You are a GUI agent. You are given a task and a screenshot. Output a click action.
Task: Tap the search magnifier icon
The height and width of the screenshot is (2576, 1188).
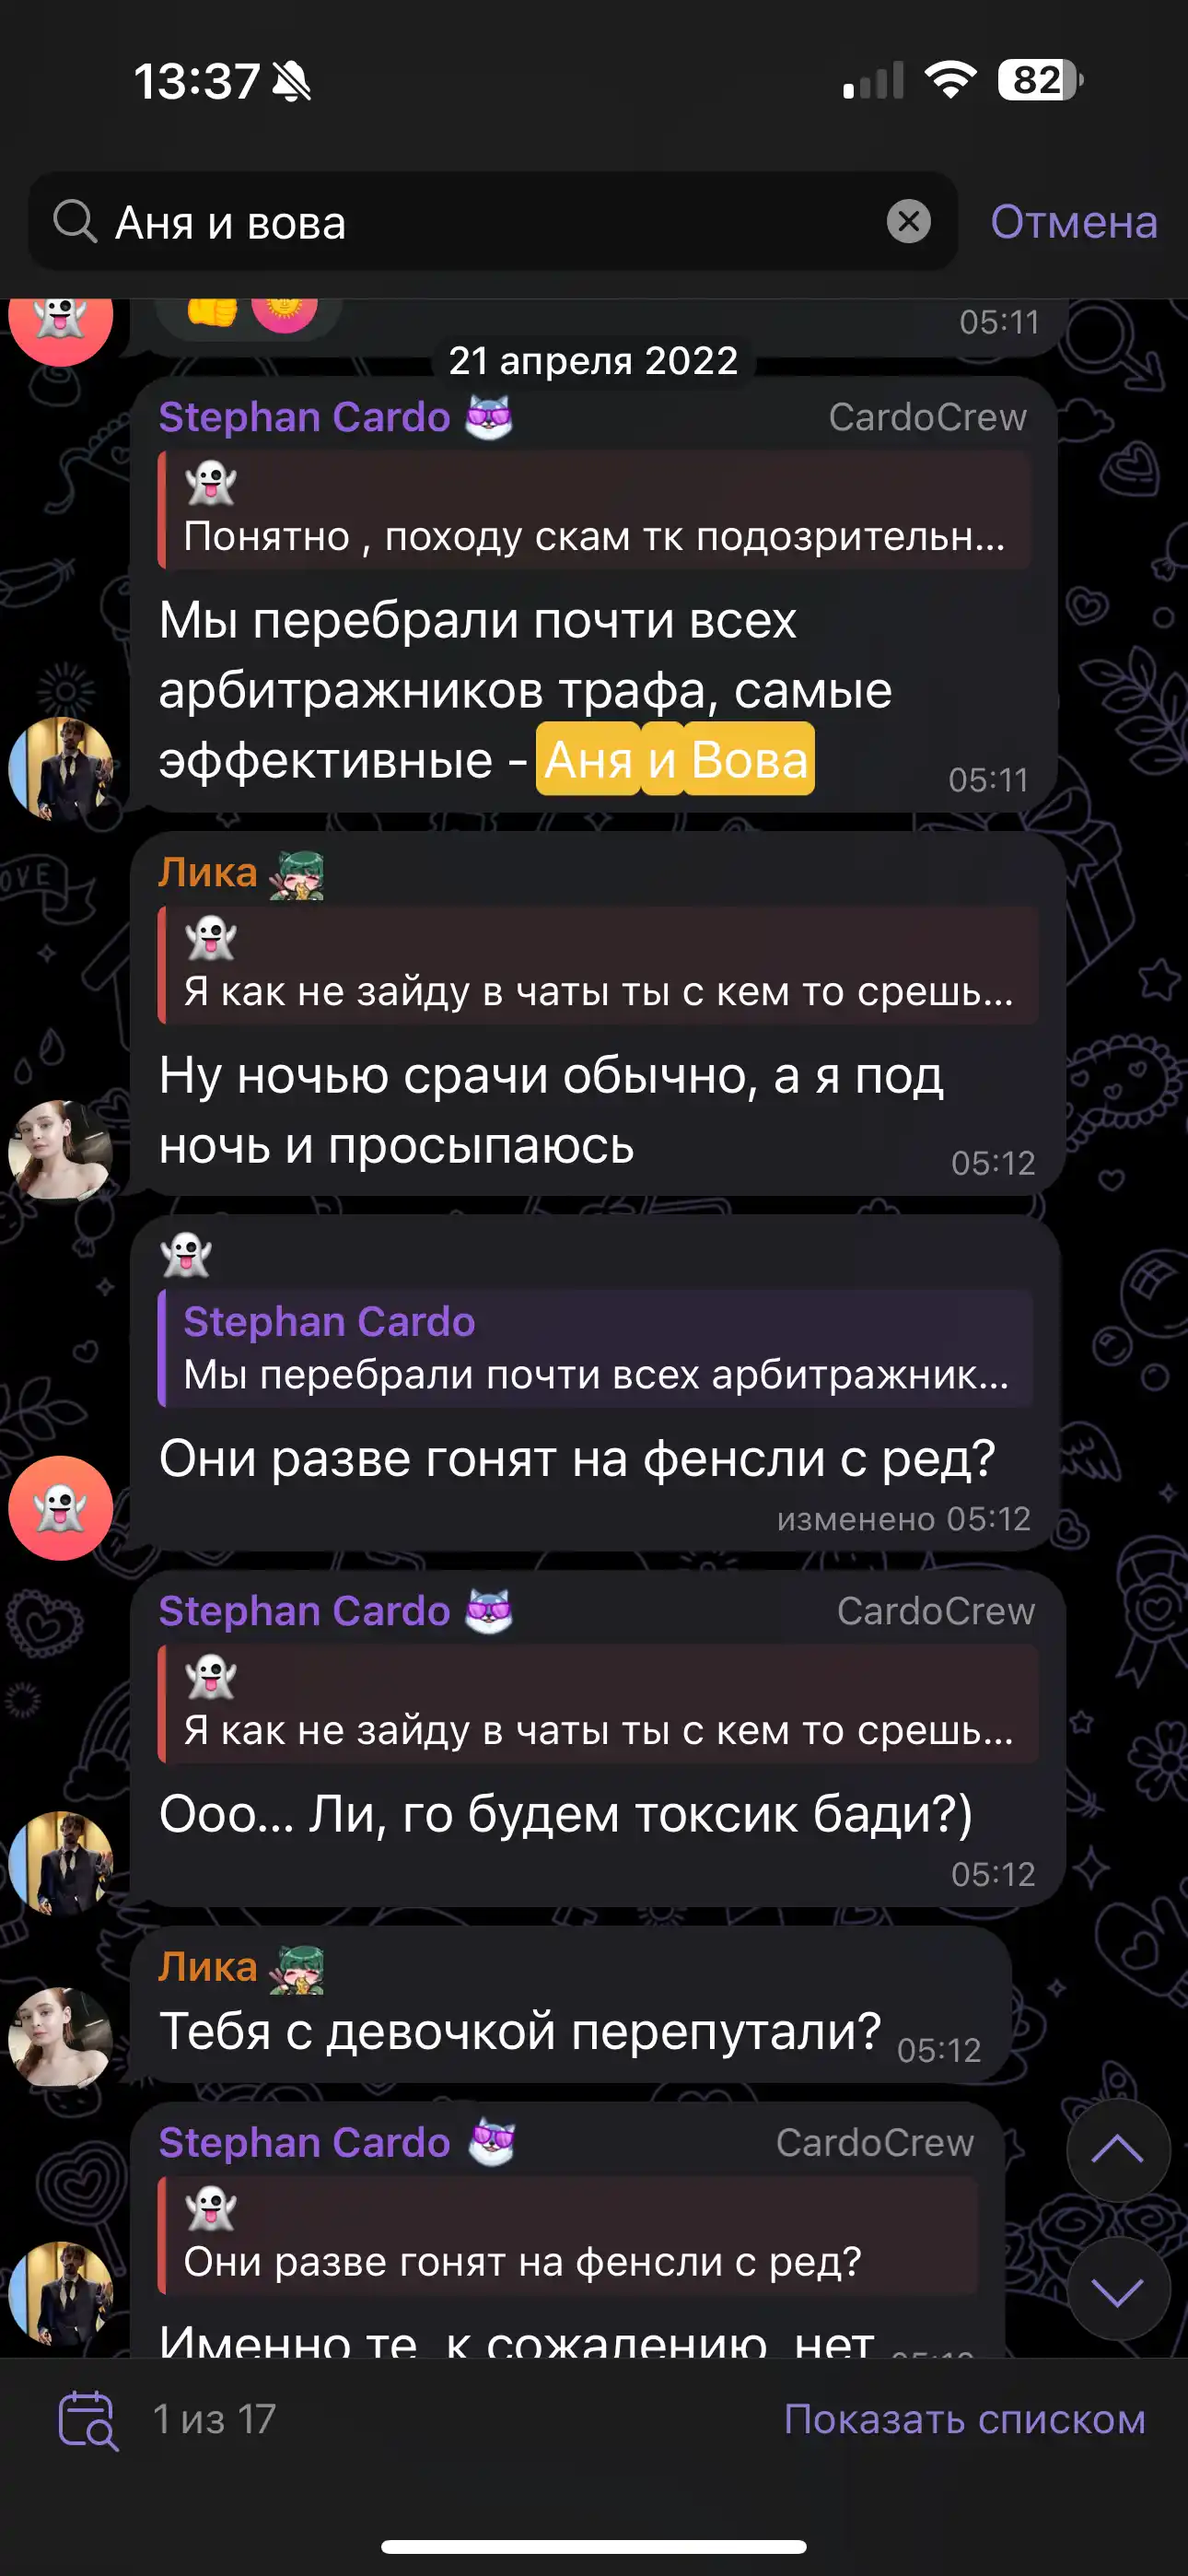coord(75,221)
